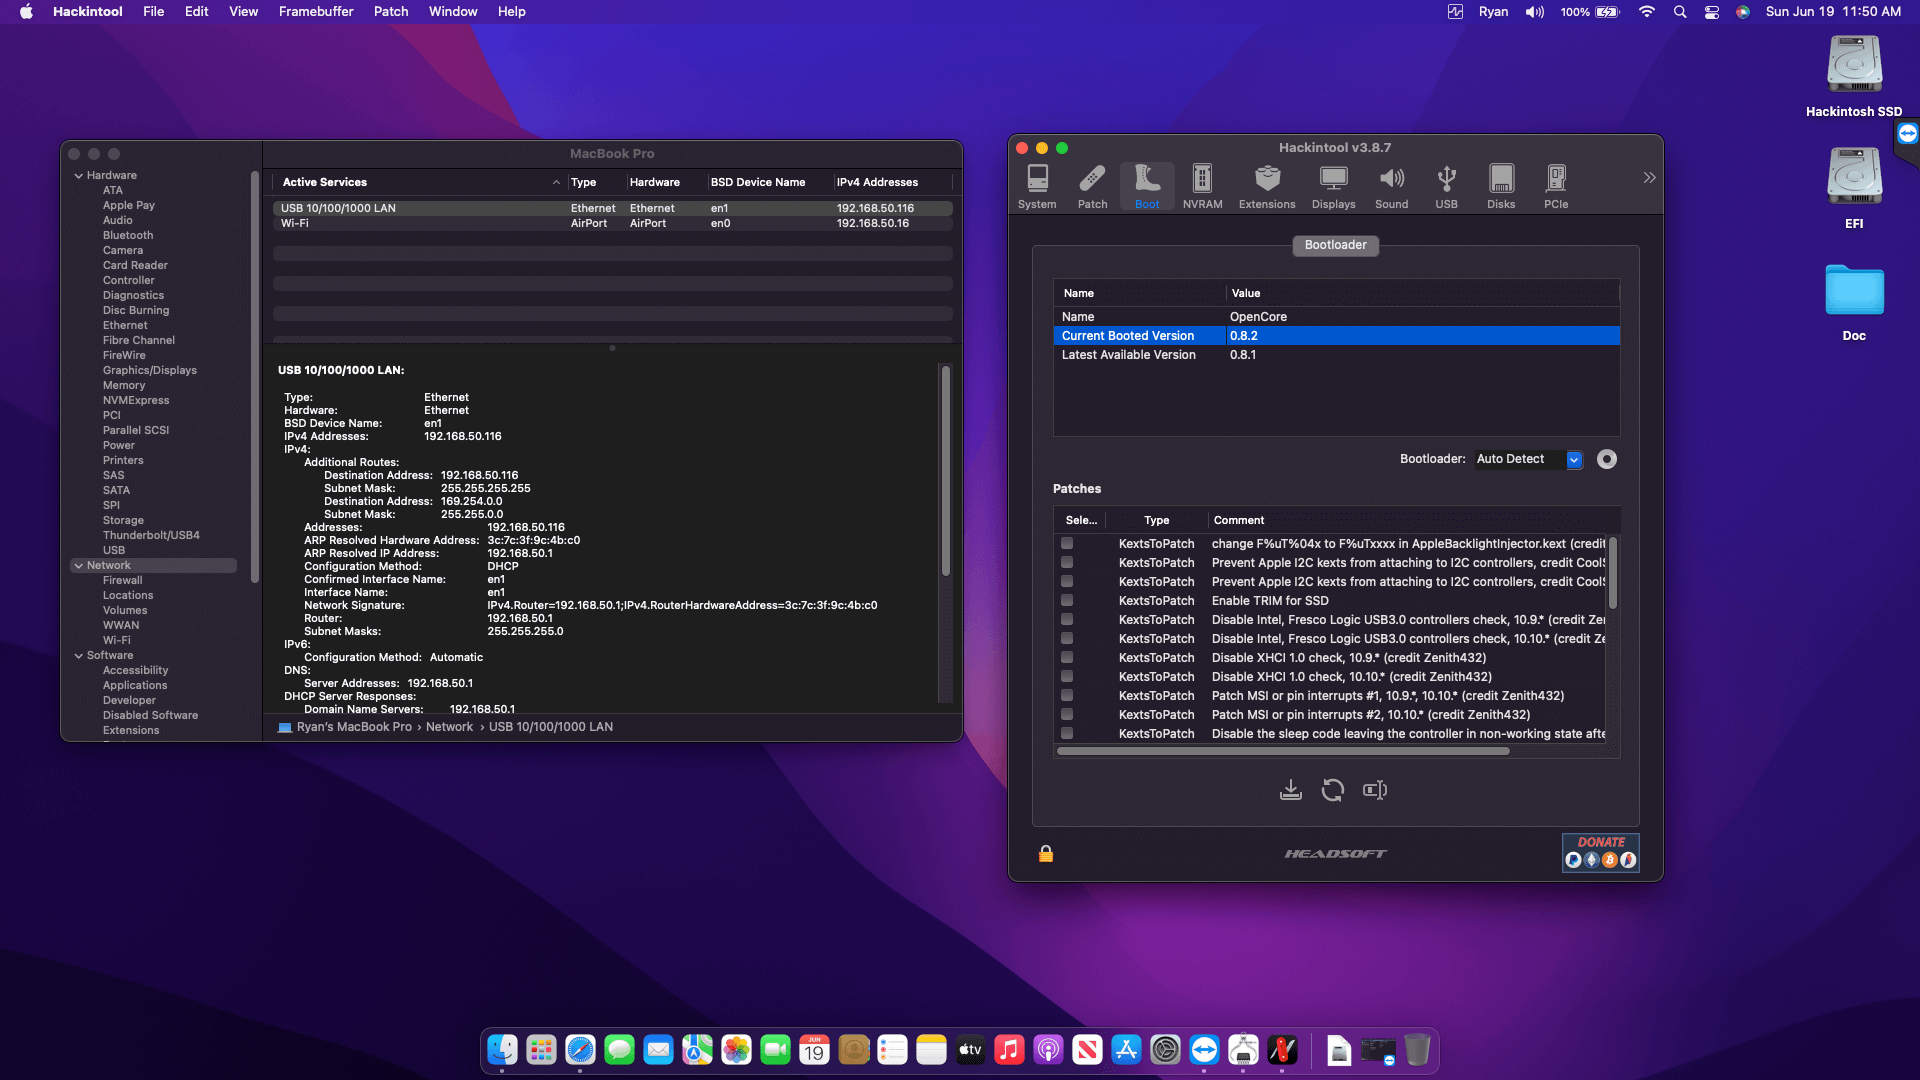Image resolution: width=1920 pixels, height=1080 pixels.
Task: Open the Framebuffer menu
Action: [x=316, y=12]
